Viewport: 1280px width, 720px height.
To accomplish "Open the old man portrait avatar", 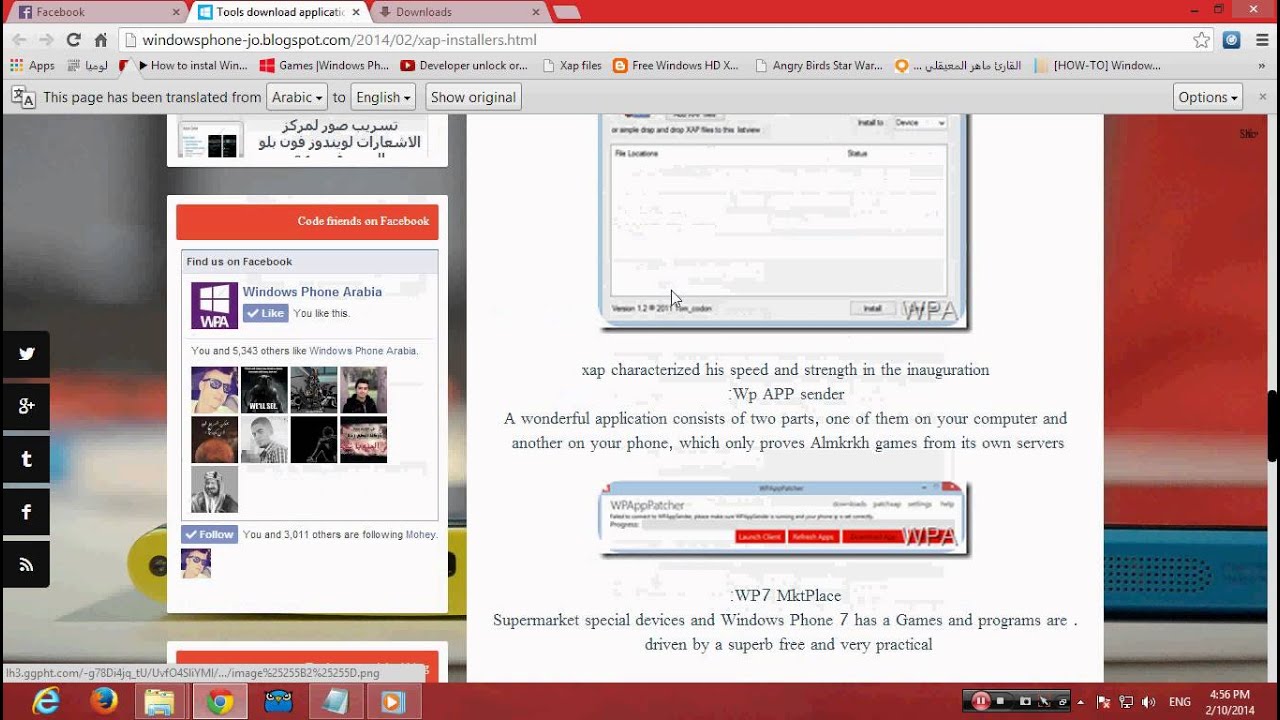I will point(214,489).
